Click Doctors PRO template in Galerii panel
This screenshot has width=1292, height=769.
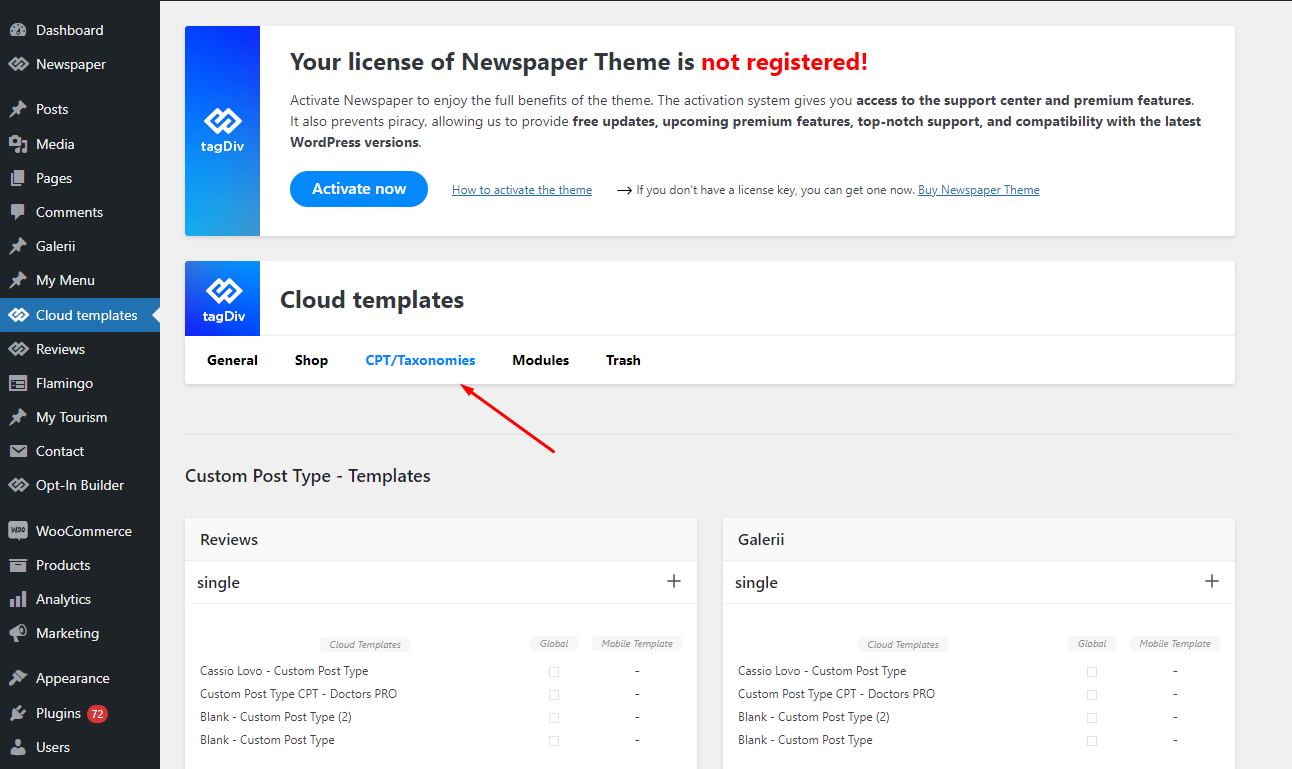(836, 694)
